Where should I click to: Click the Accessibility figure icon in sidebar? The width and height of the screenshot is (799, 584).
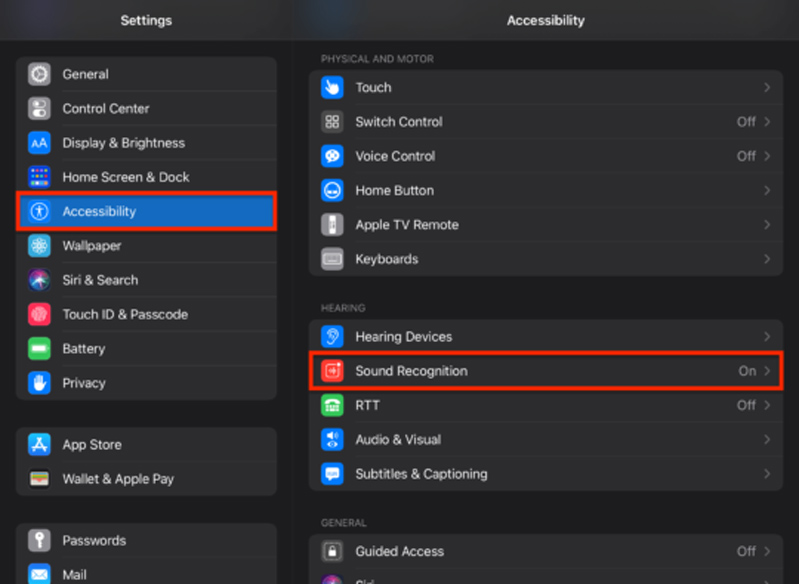(39, 211)
